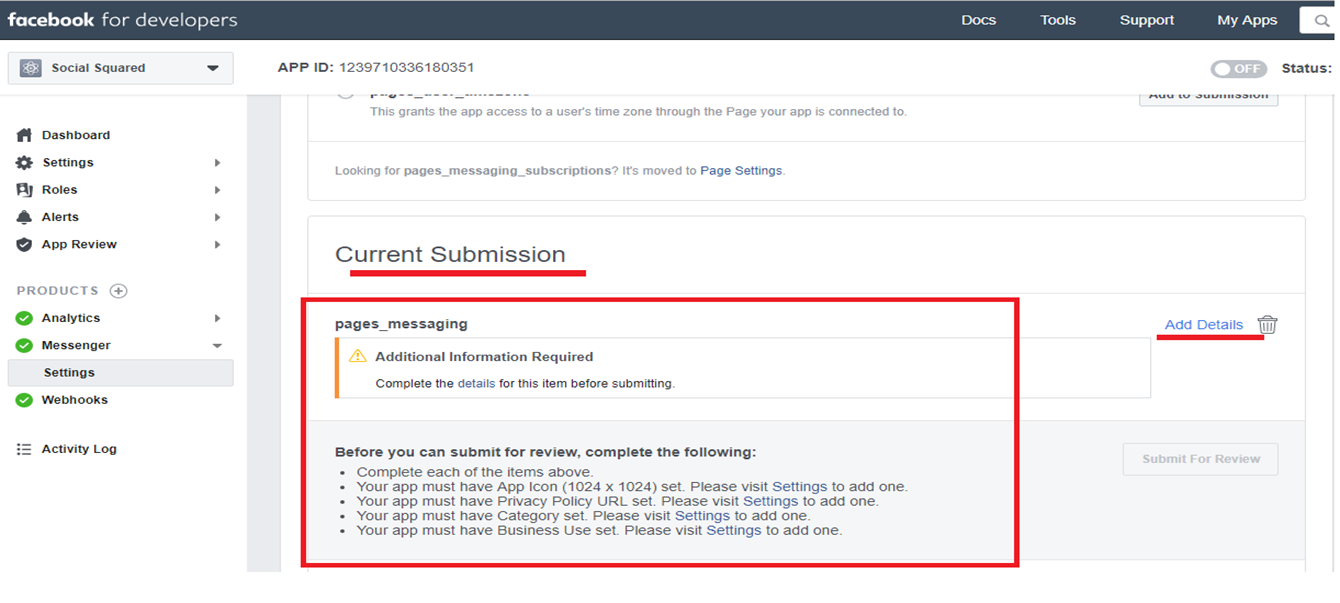Toggle the app status OFF switch
1340x603 pixels.
[1238, 69]
